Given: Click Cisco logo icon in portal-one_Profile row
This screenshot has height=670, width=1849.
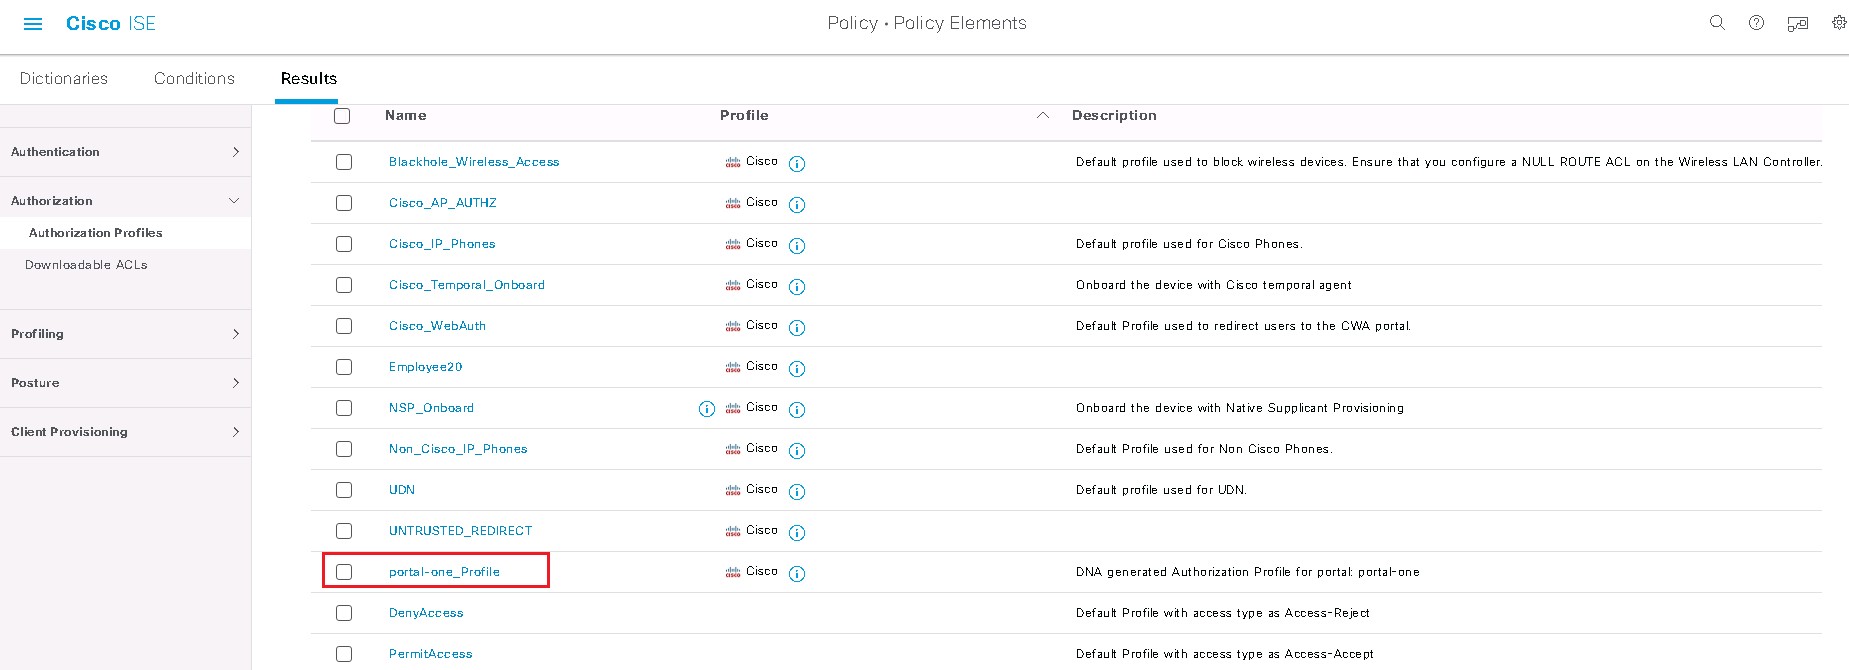Looking at the screenshot, I should click(733, 572).
